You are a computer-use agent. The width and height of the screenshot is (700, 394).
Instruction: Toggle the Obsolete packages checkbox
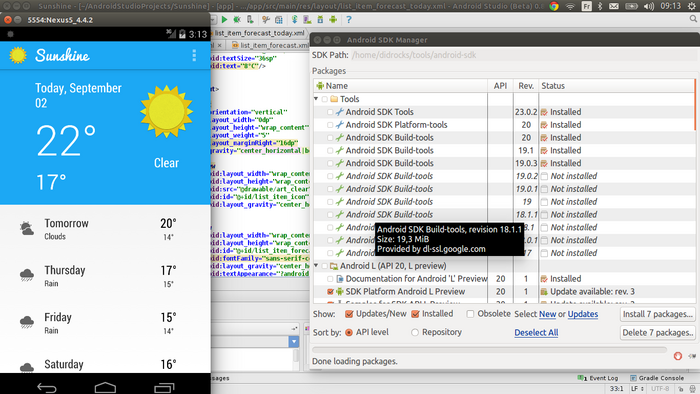[x=470, y=314]
